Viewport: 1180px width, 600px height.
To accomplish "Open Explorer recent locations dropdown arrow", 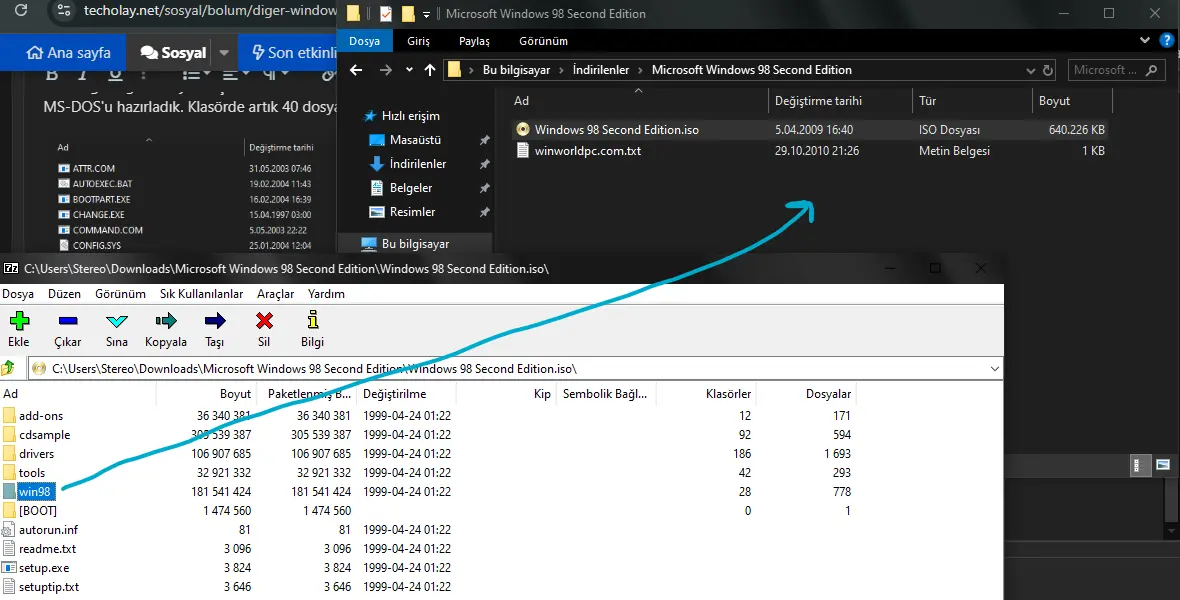I will pyautogui.click(x=409, y=70).
